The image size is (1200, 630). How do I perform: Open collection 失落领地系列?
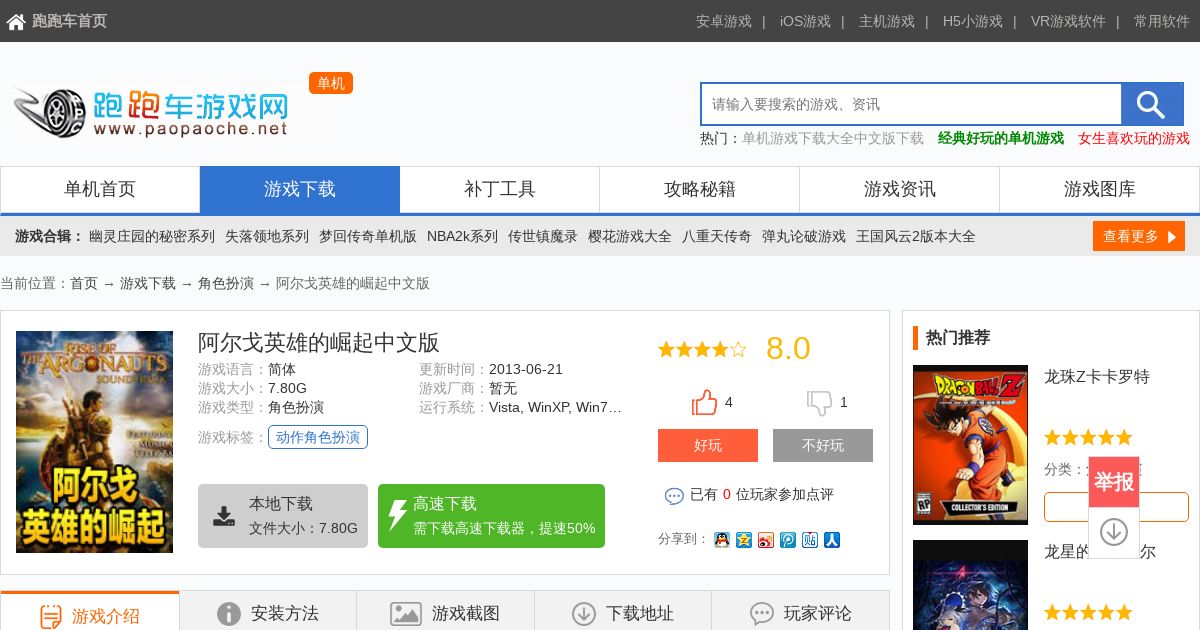pyautogui.click(x=267, y=236)
